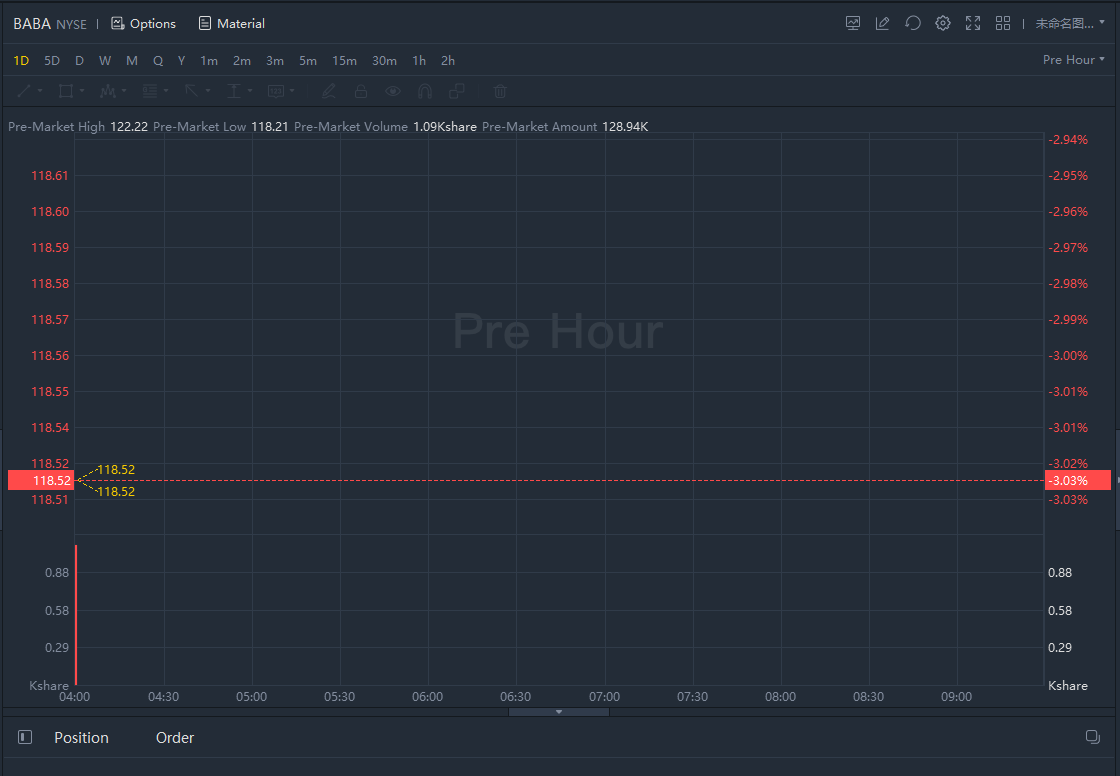
Task: Collapse the chart with the bottom center arrow
Action: pyautogui.click(x=559, y=712)
